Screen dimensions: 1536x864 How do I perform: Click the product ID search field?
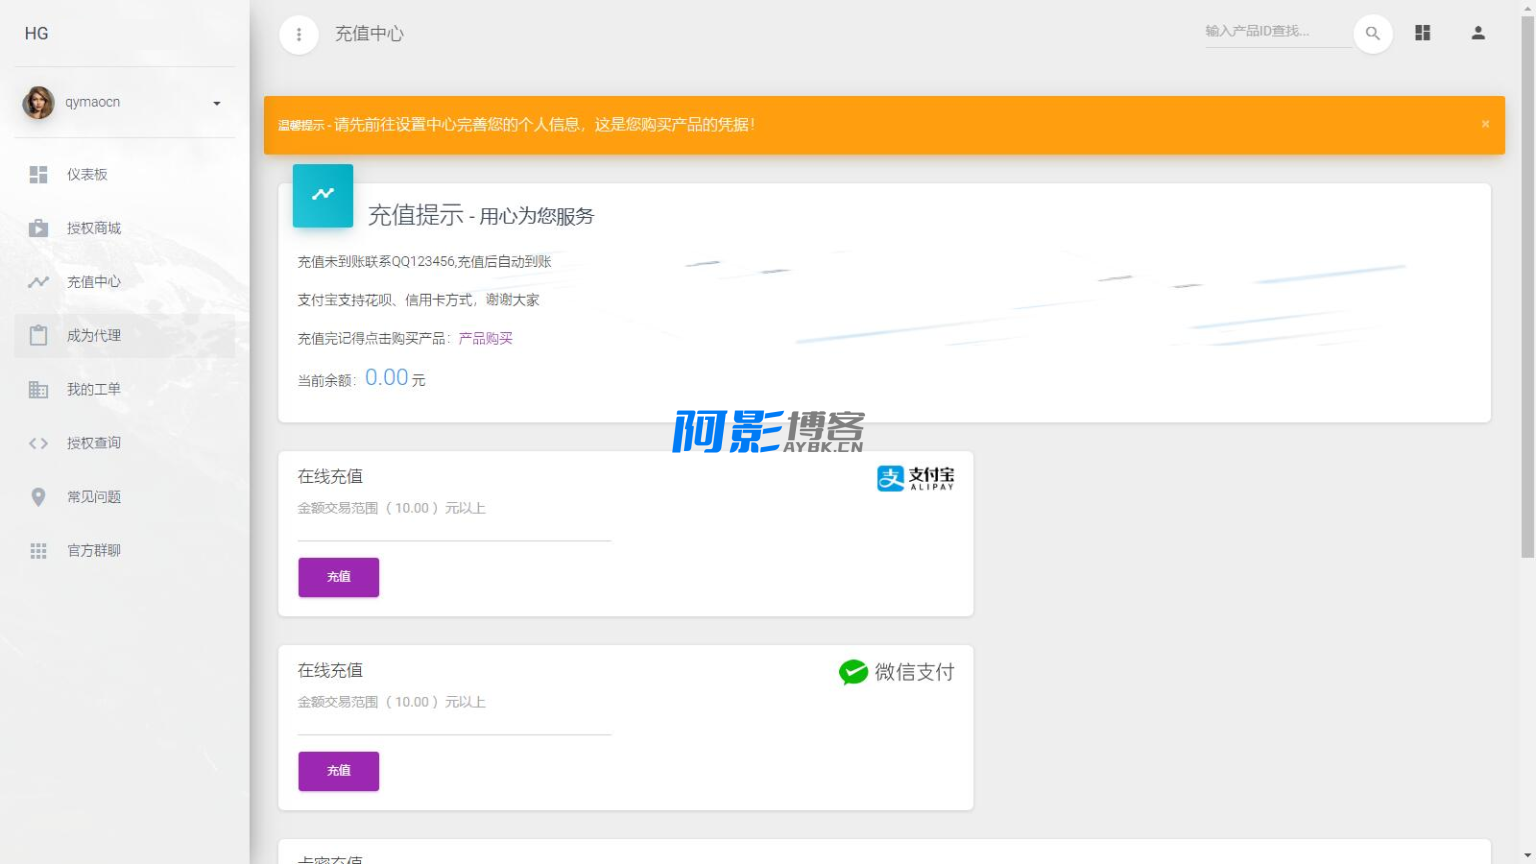point(1275,32)
